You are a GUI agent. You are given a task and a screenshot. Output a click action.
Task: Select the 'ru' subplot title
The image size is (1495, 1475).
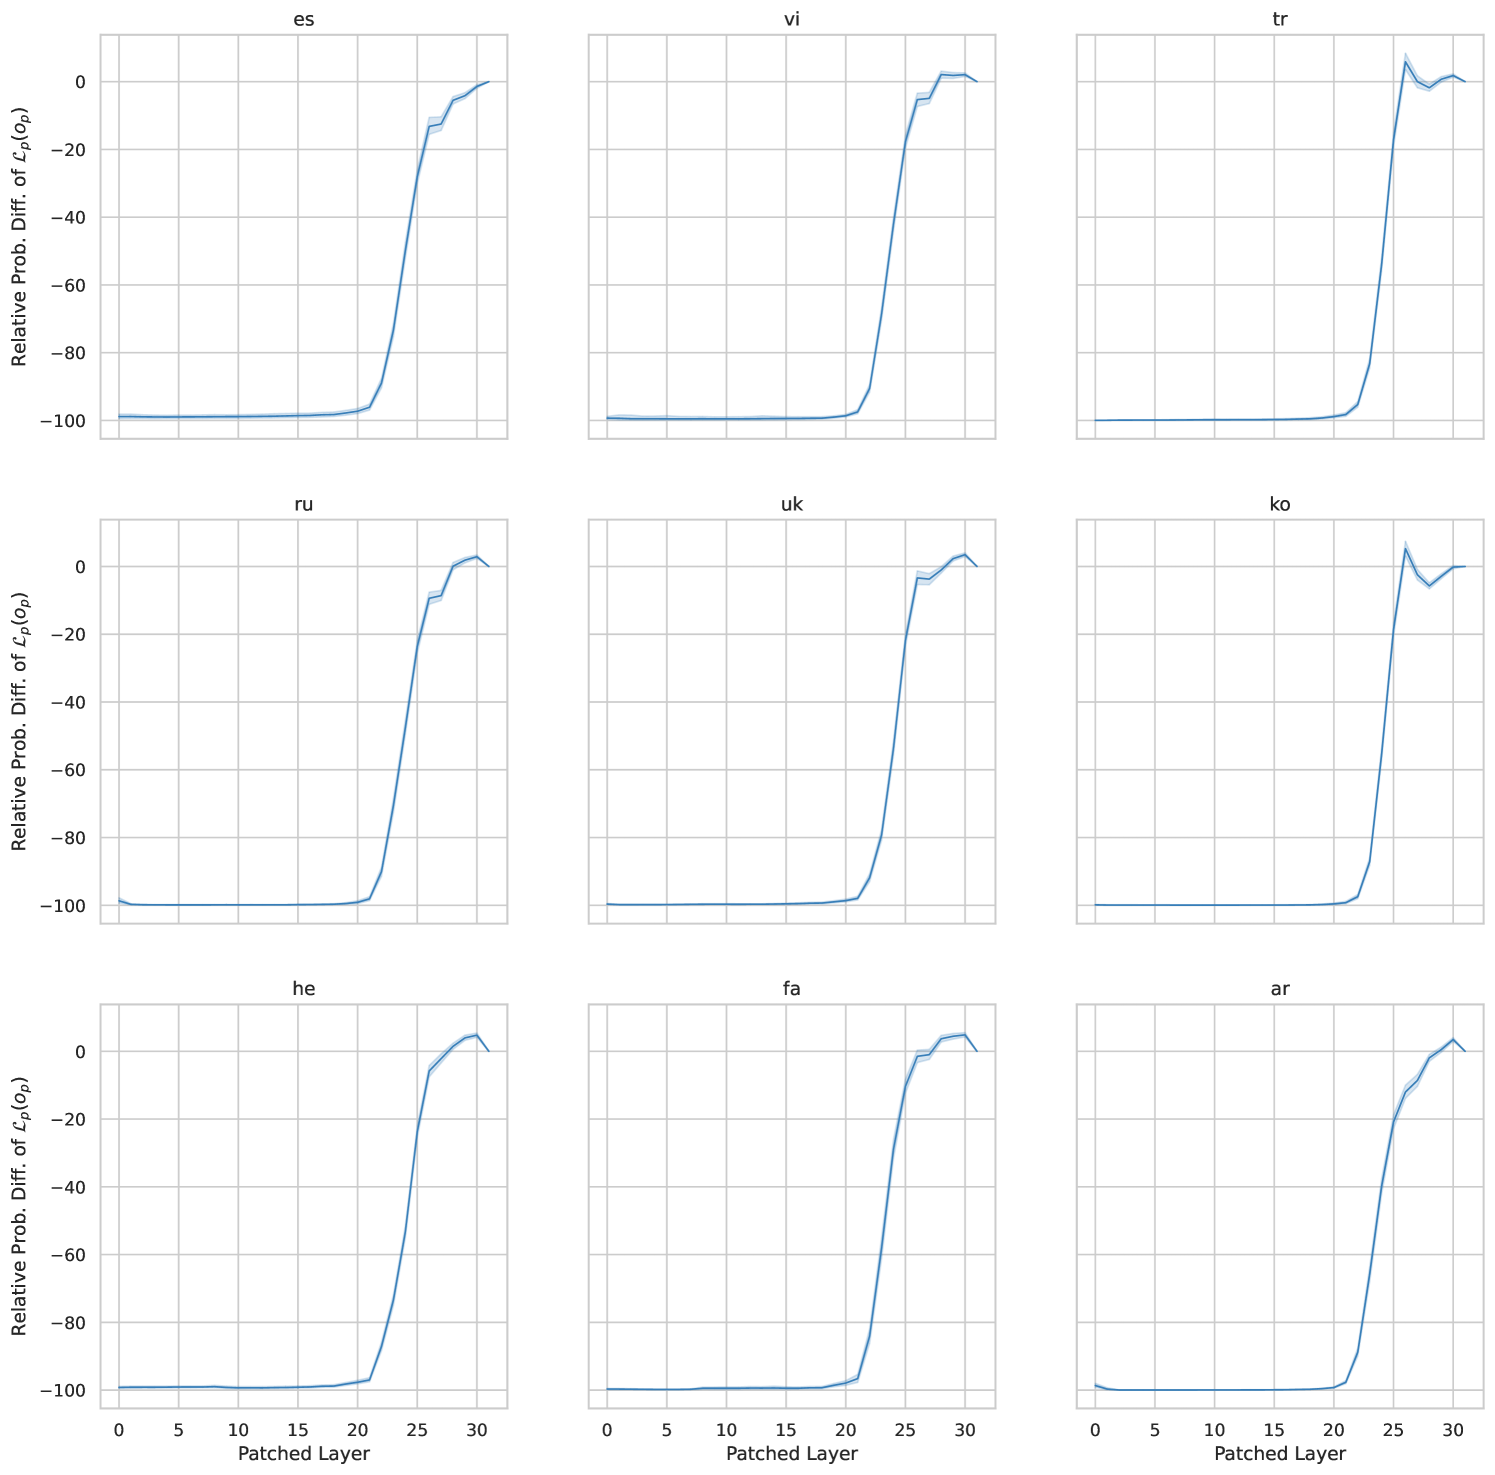click(x=304, y=504)
